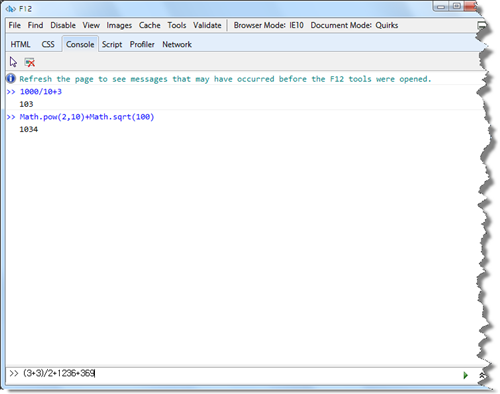The width and height of the screenshot is (500, 394).
Task: Click the Refresh the page info message
Action: 225,79
